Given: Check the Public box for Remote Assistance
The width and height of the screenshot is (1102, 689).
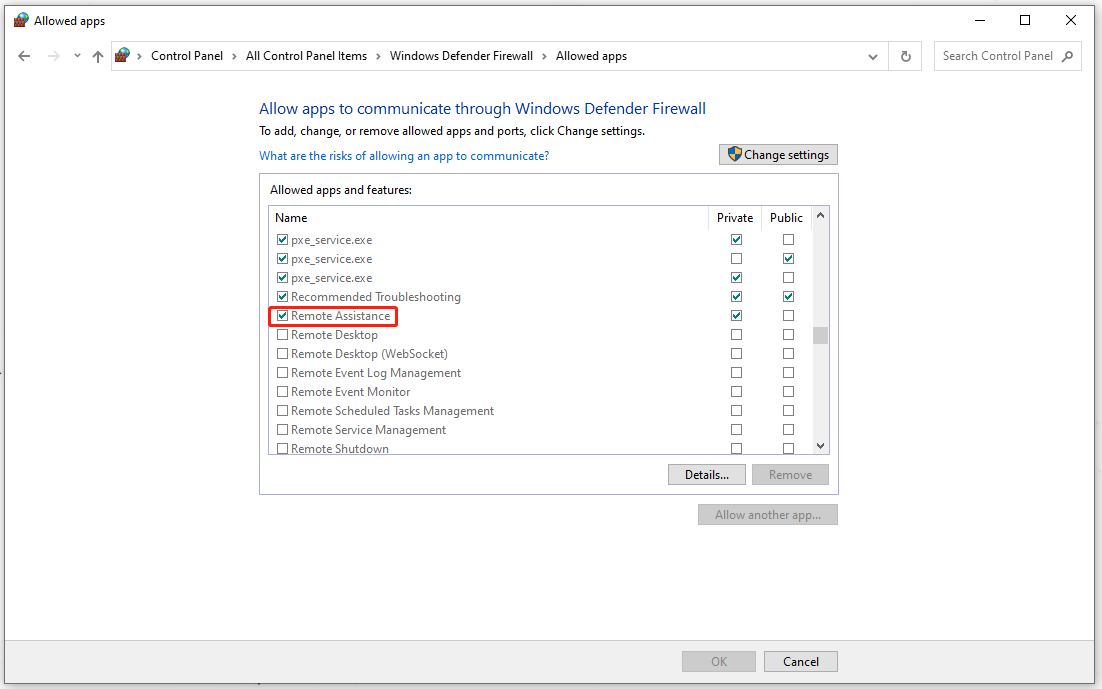Looking at the screenshot, I should coord(788,315).
